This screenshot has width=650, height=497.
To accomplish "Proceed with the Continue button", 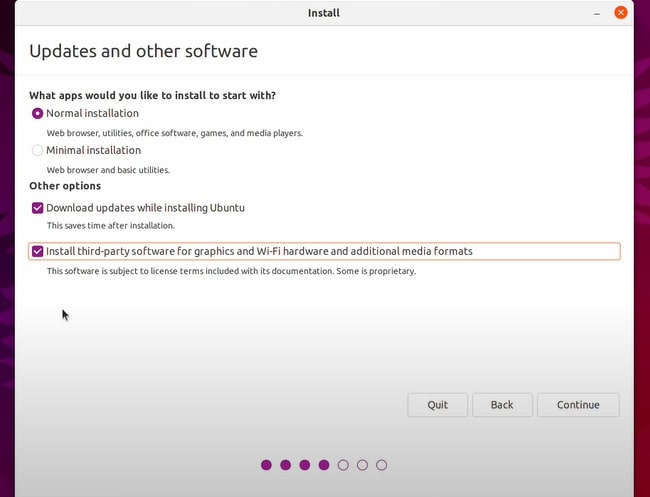I will (x=578, y=405).
